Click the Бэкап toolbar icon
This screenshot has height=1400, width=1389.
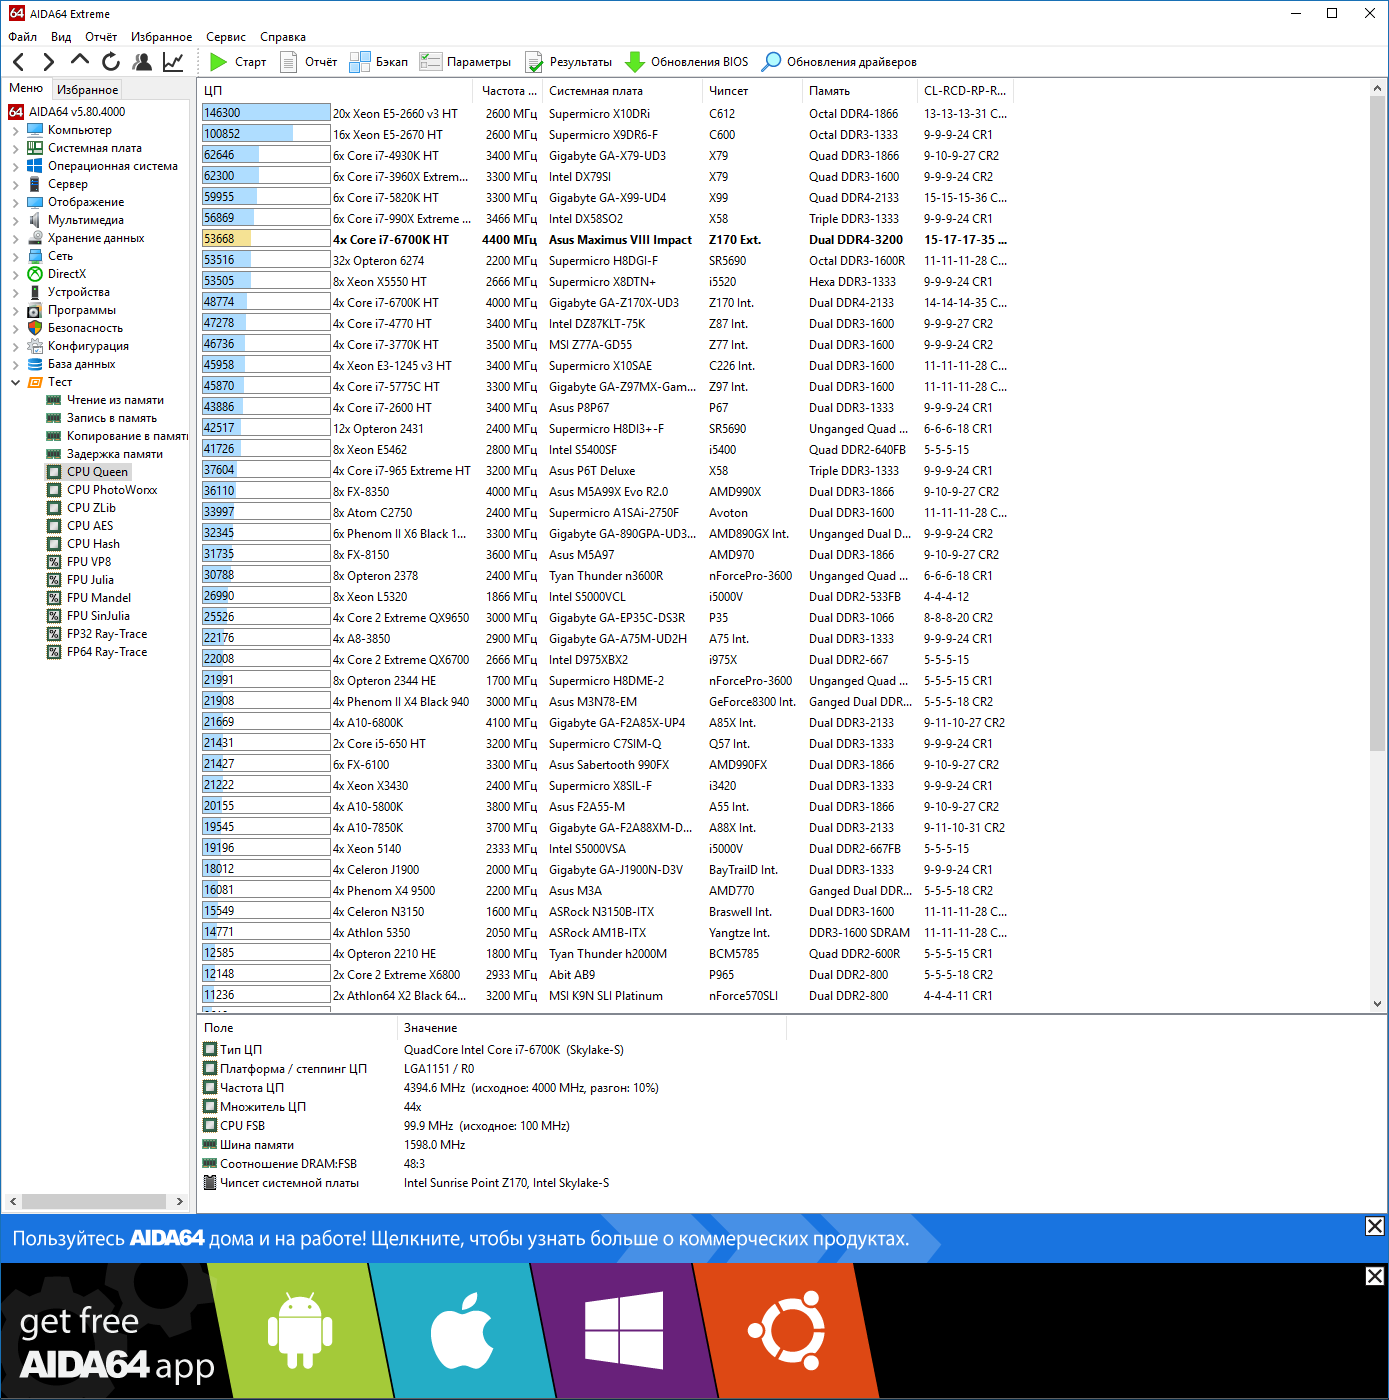[360, 62]
